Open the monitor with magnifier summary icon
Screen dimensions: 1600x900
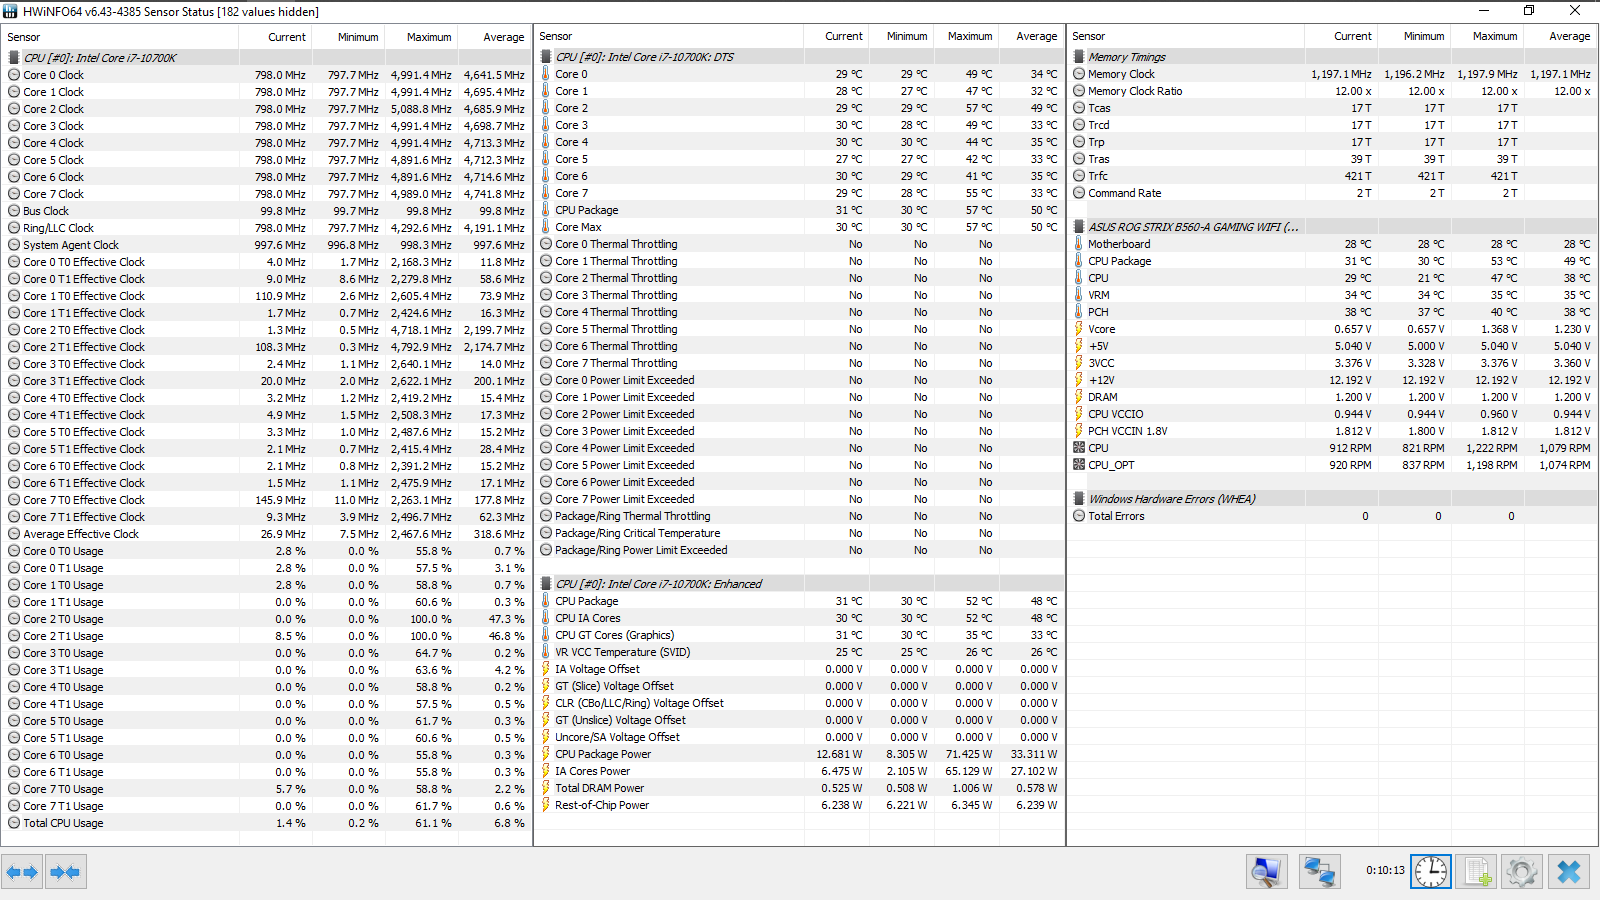click(x=1267, y=872)
